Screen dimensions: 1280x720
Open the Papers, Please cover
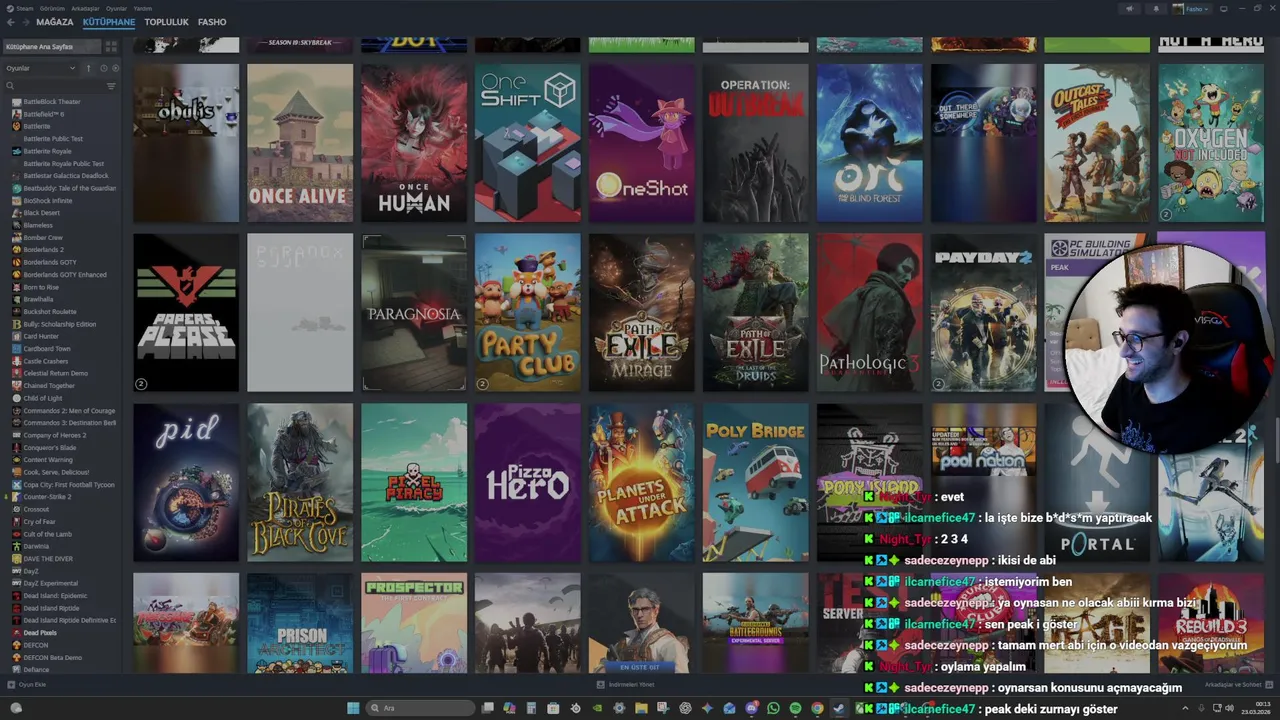[x=186, y=313]
